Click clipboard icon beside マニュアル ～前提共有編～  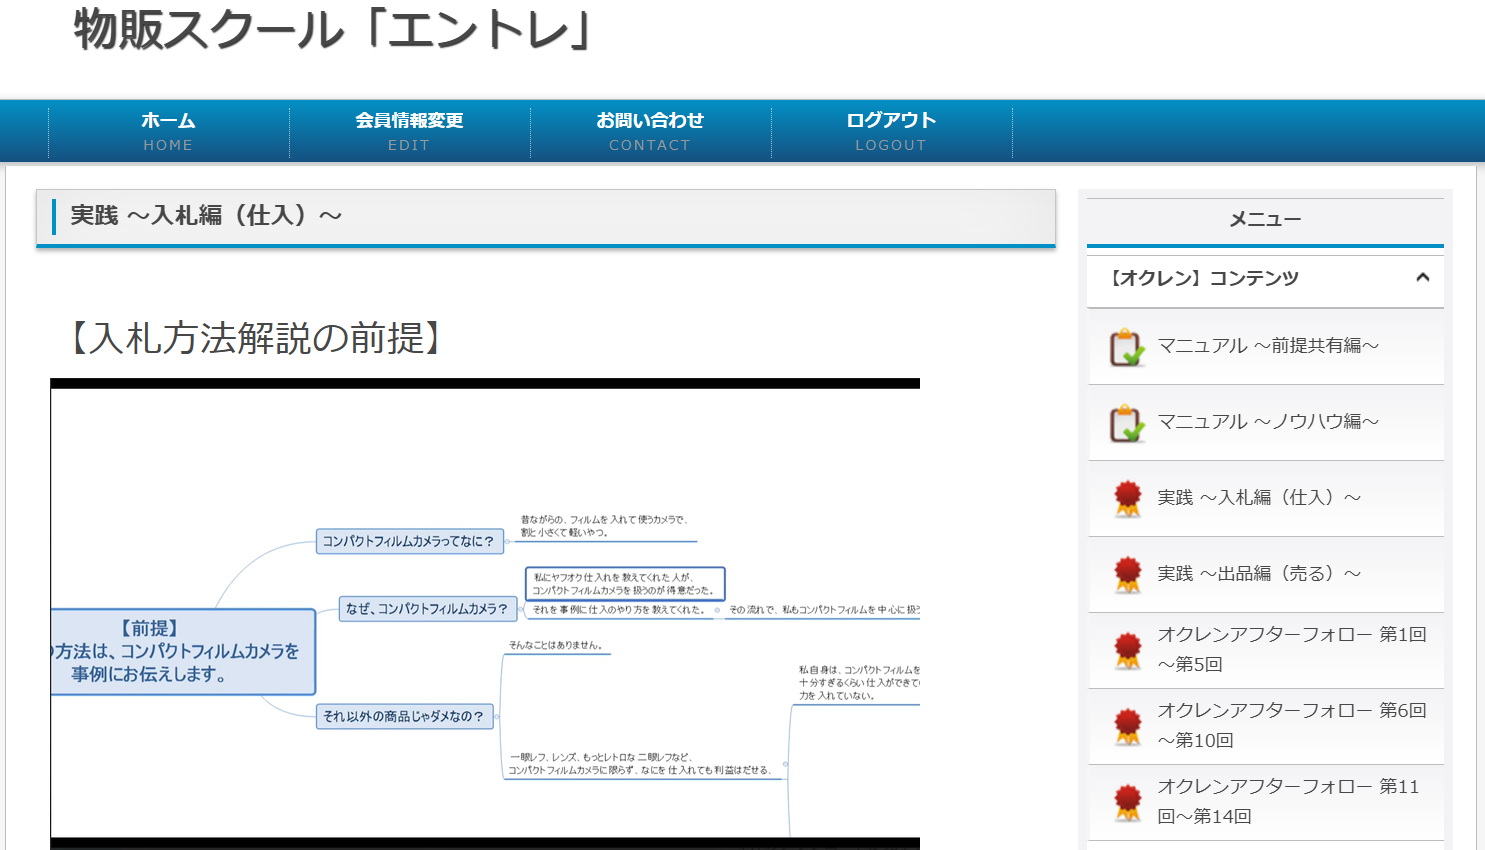[1127, 347]
